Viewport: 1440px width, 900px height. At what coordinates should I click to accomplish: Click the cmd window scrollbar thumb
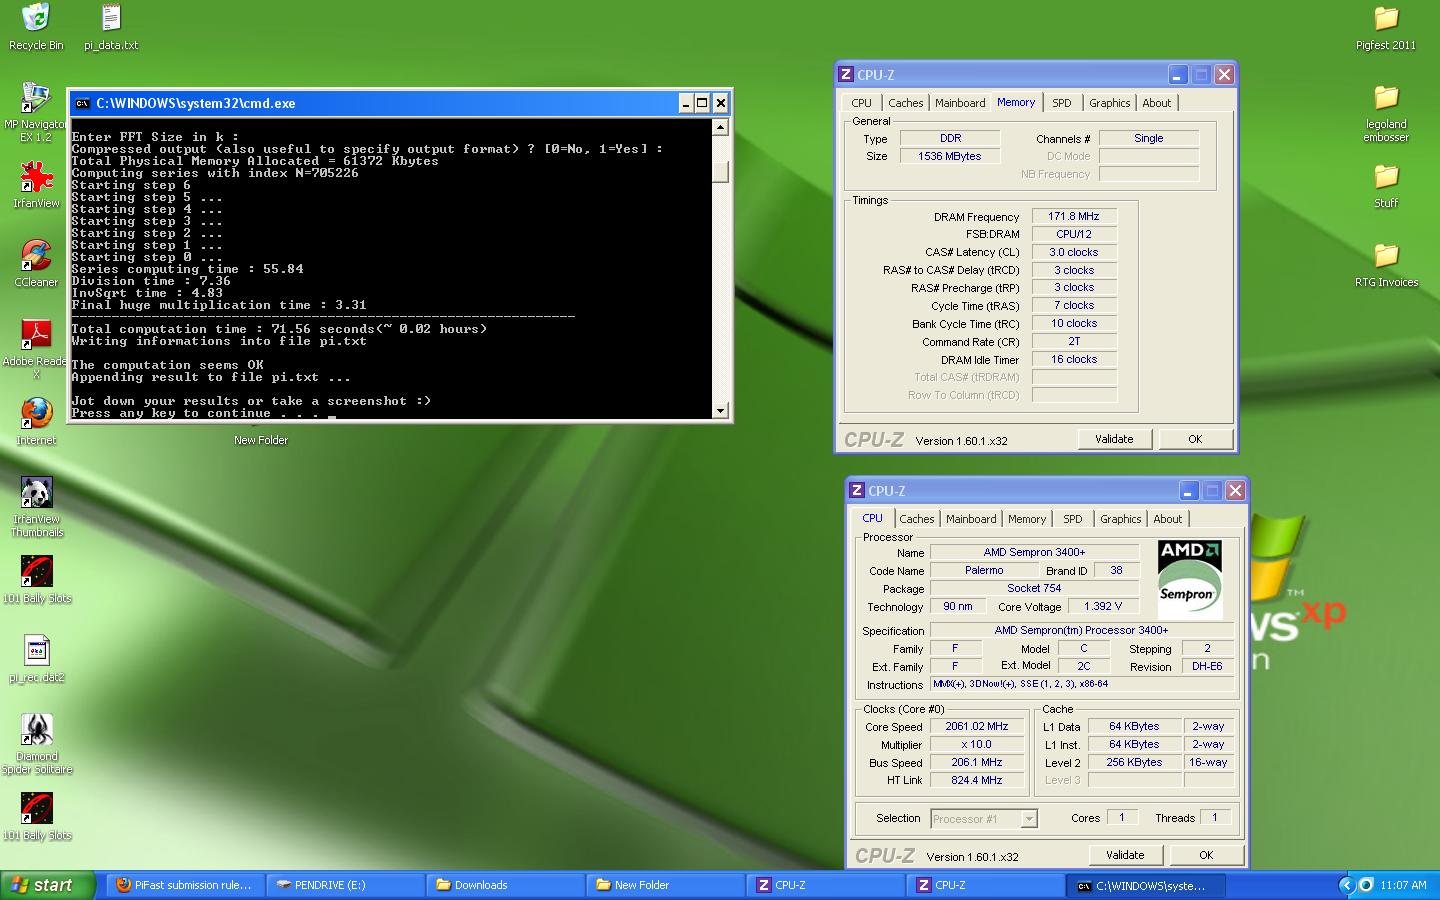tap(720, 171)
